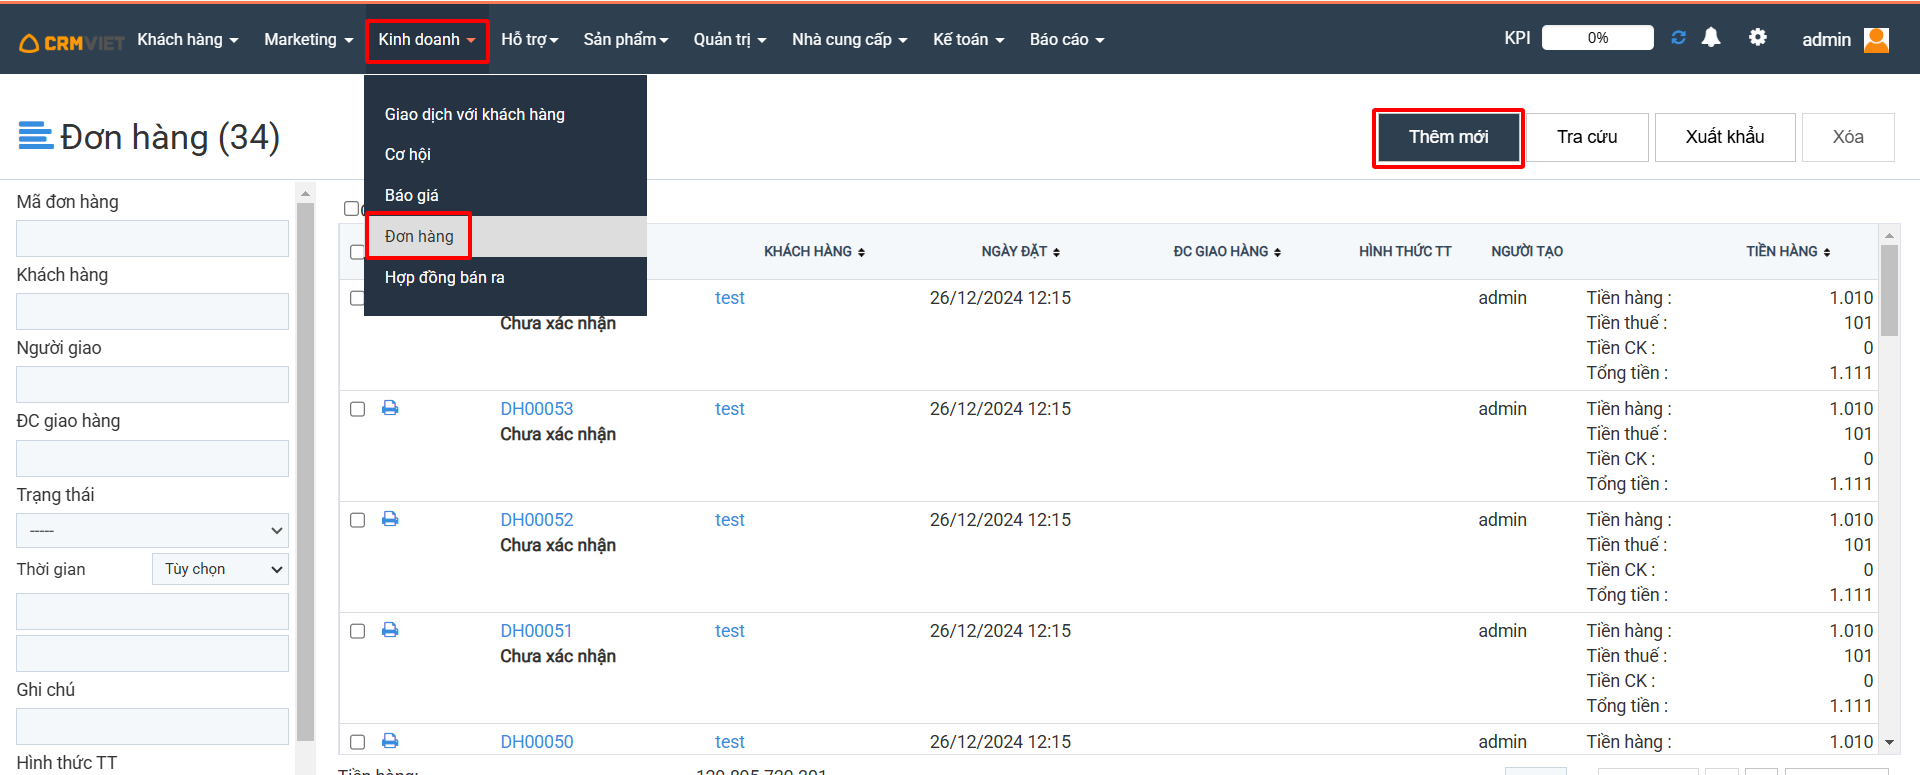This screenshot has width=1920, height=775.
Task: Open order link DH00052
Action: (537, 520)
